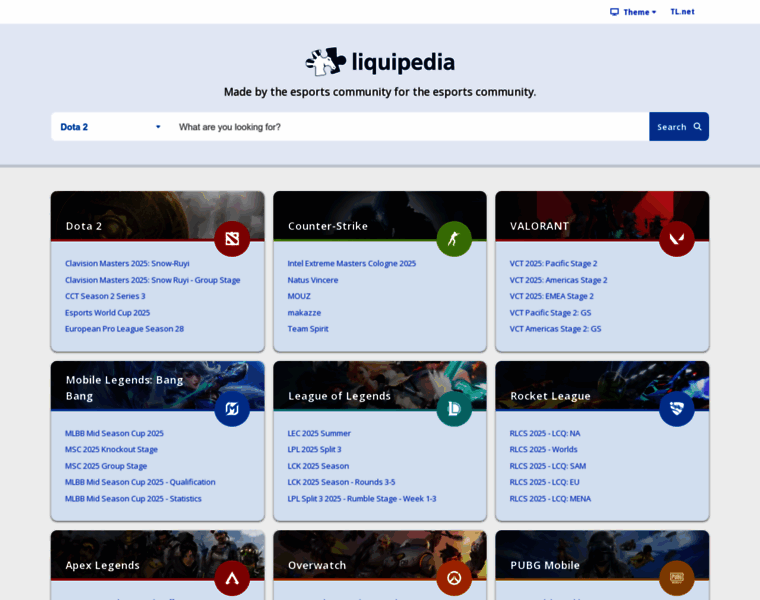Open the PUBG Mobile card header
760x600 pixels.
[x=602, y=555]
